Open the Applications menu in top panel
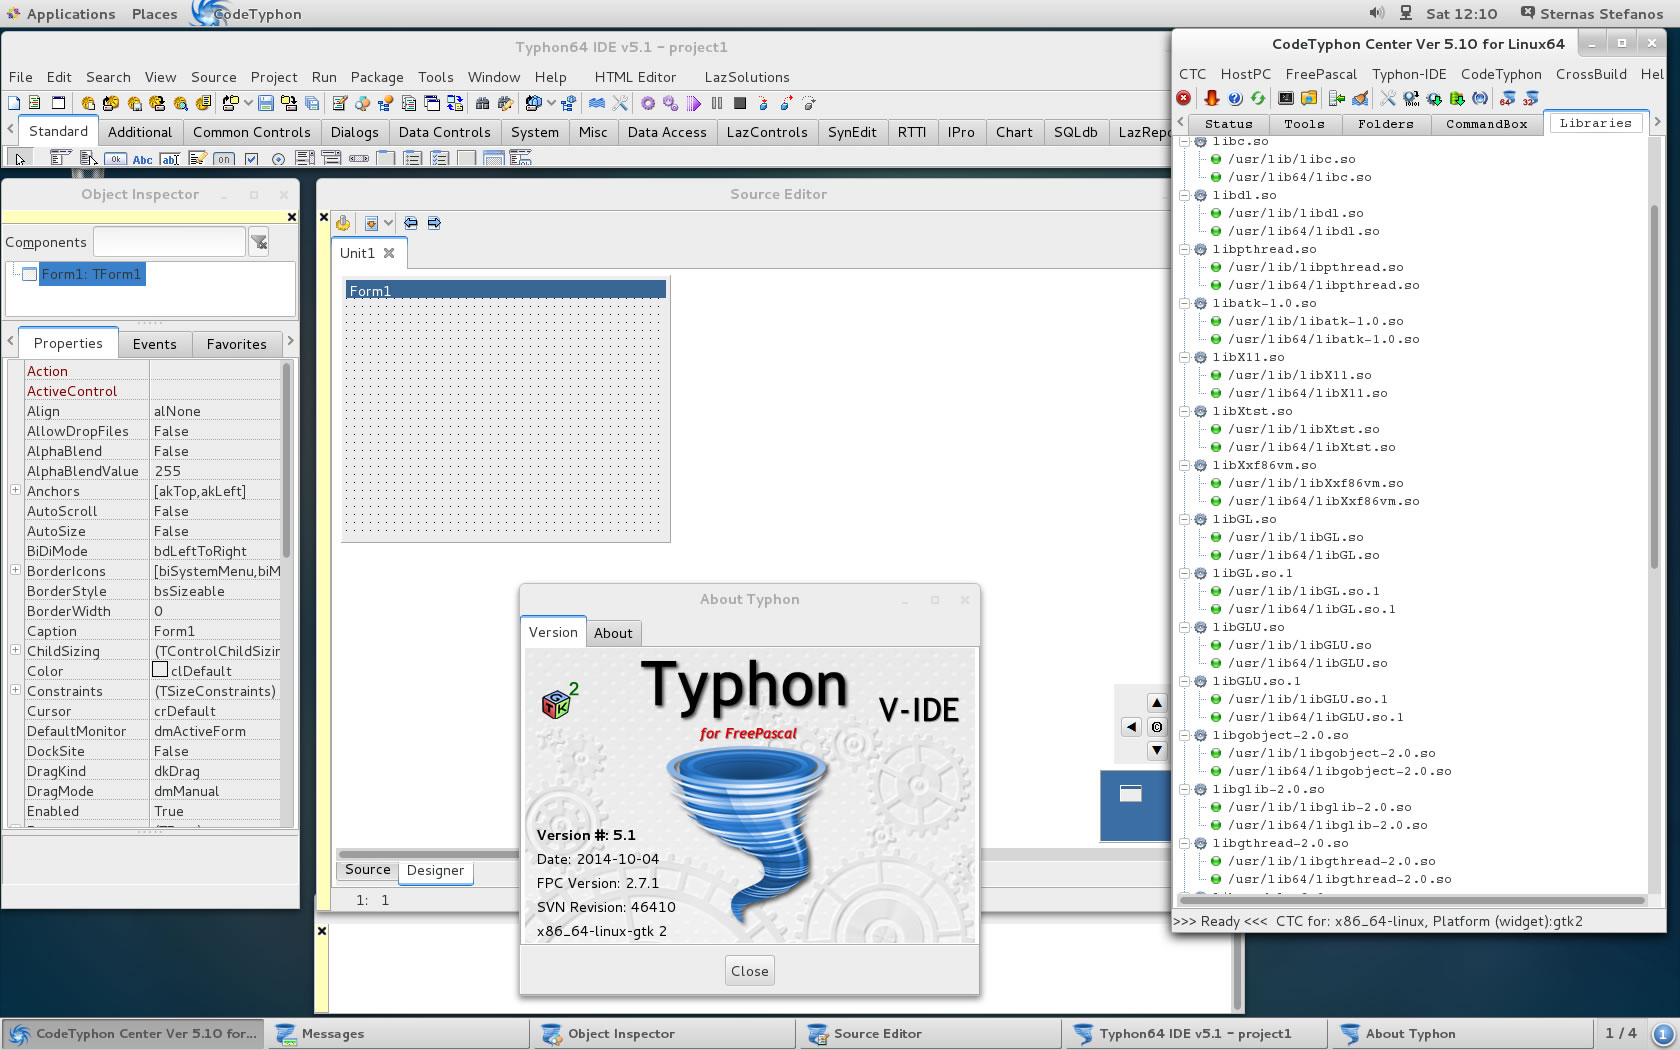Image resolution: width=1680 pixels, height=1050 pixels. tap(71, 14)
